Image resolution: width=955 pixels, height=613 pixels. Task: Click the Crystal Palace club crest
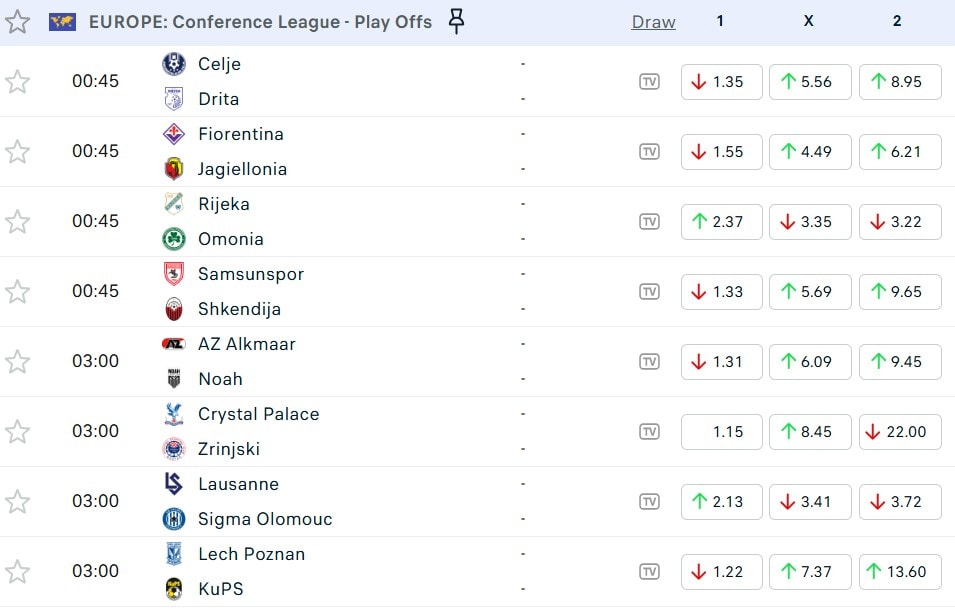(174, 414)
